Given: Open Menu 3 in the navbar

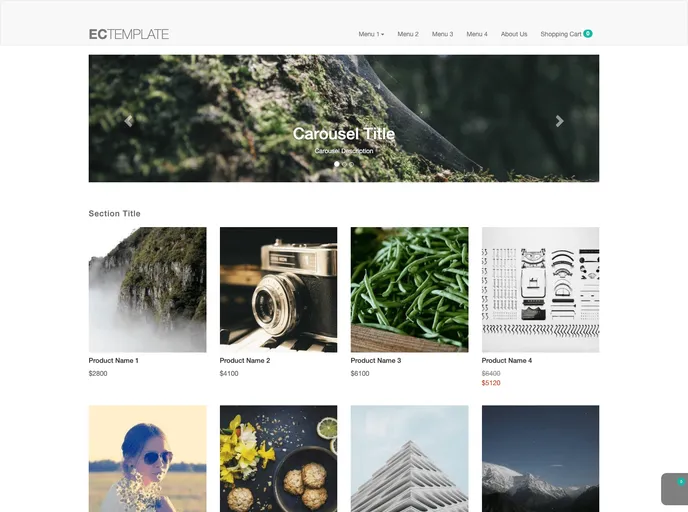Looking at the screenshot, I should [x=442, y=34].
